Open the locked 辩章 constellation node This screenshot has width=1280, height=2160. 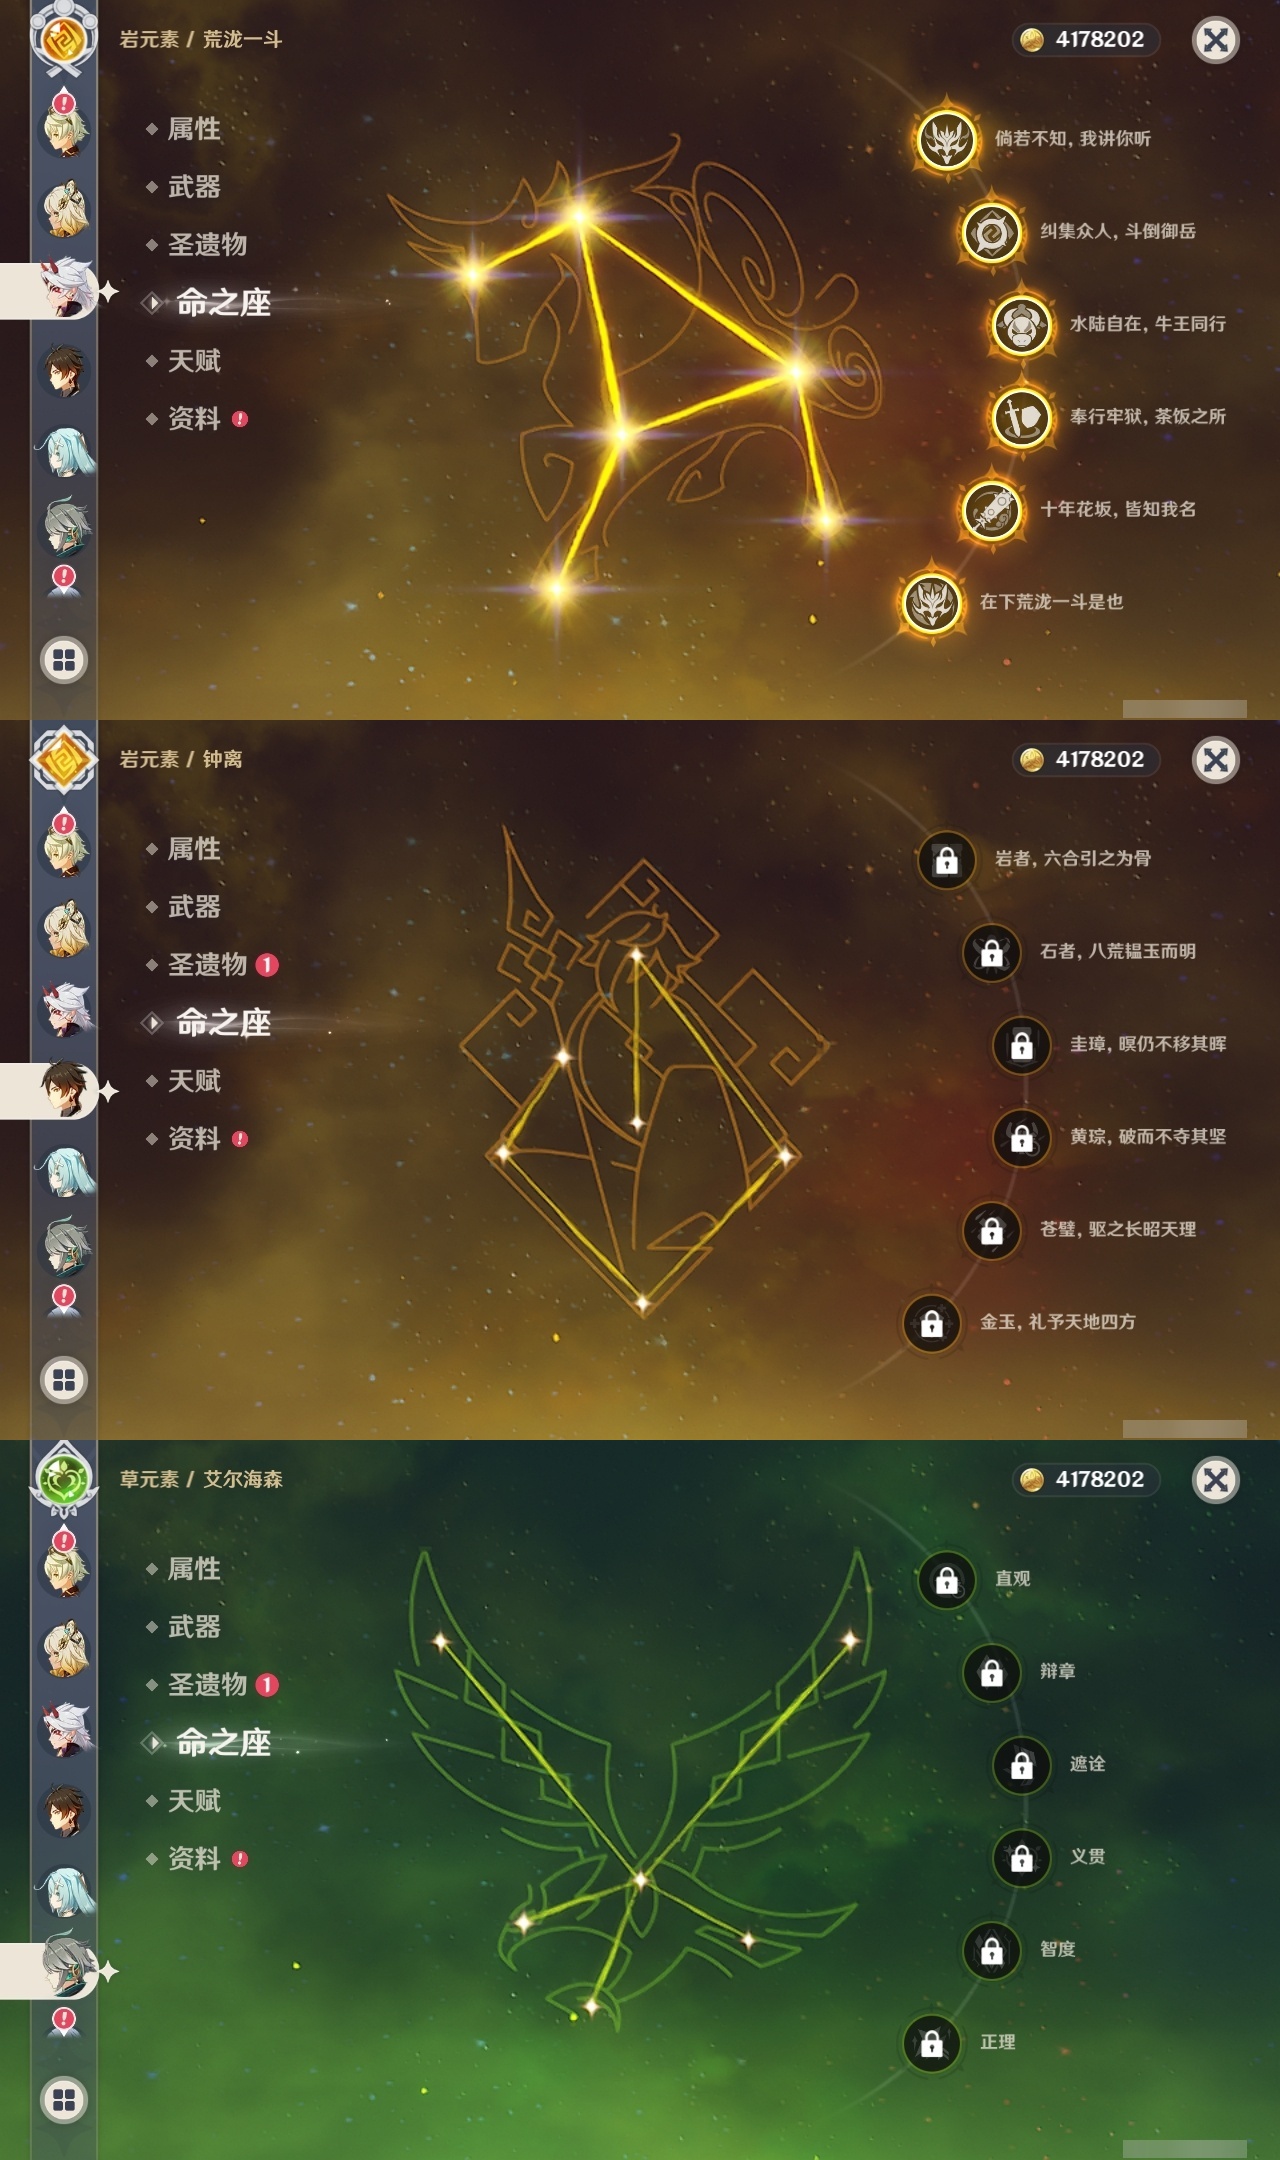tap(991, 1672)
